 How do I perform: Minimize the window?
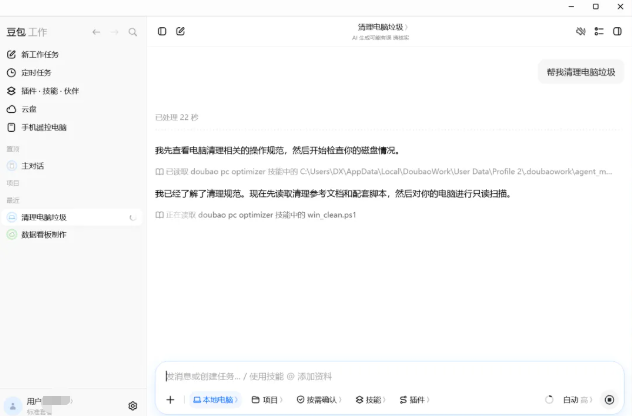pyautogui.click(x=571, y=6)
